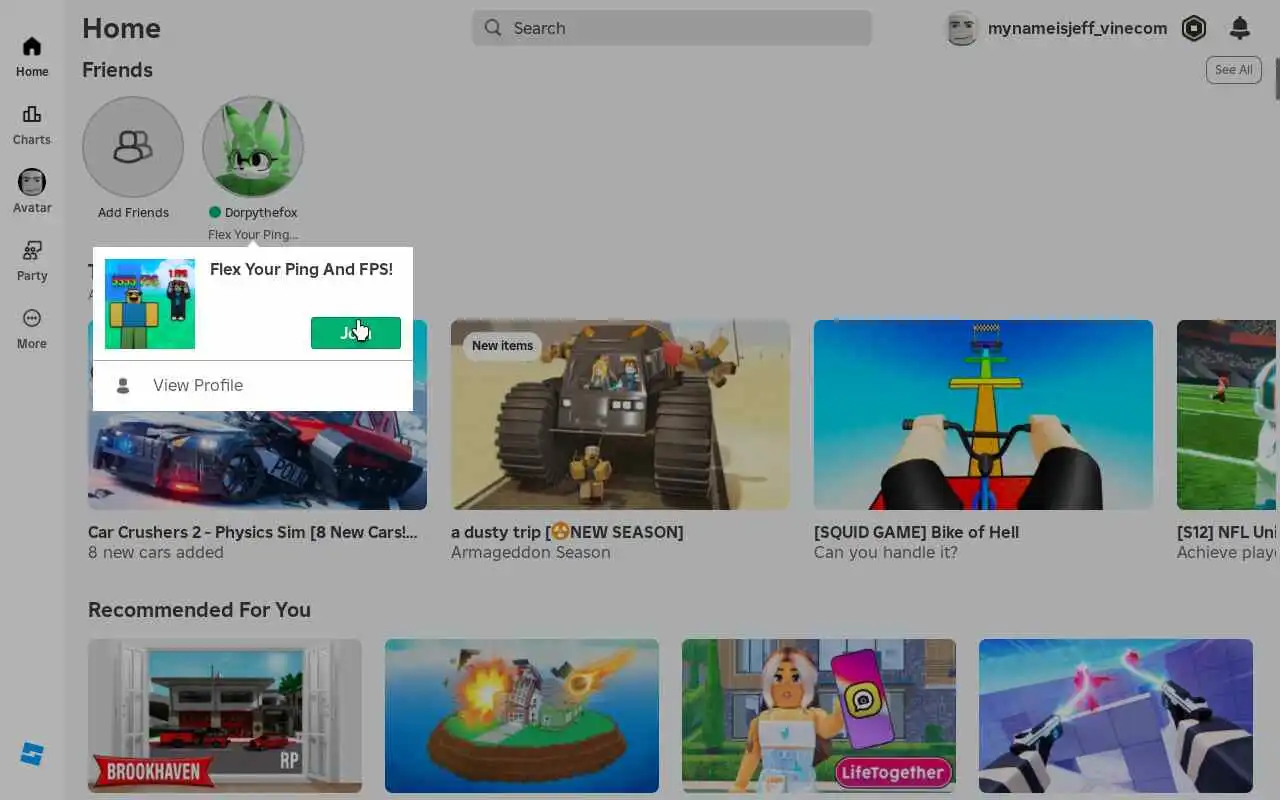Click the Armageddon Season subtitle
Image resolution: width=1280 pixels, height=800 pixels.
point(531,552)
